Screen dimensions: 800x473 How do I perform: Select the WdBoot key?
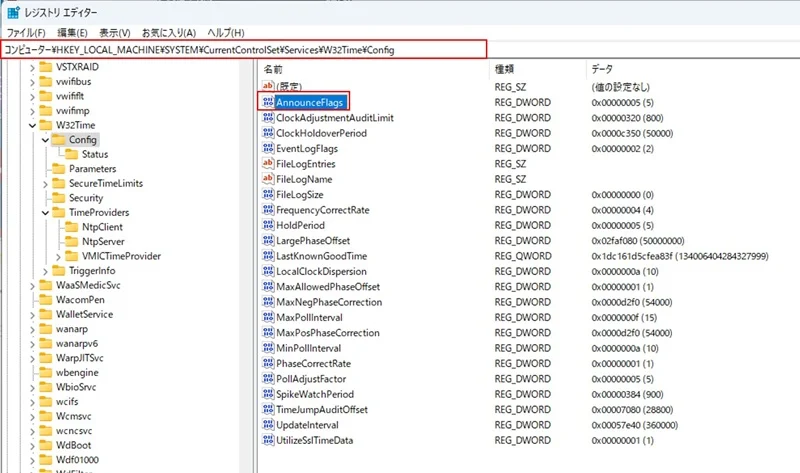pyautogui.click(x=73, y=445)
